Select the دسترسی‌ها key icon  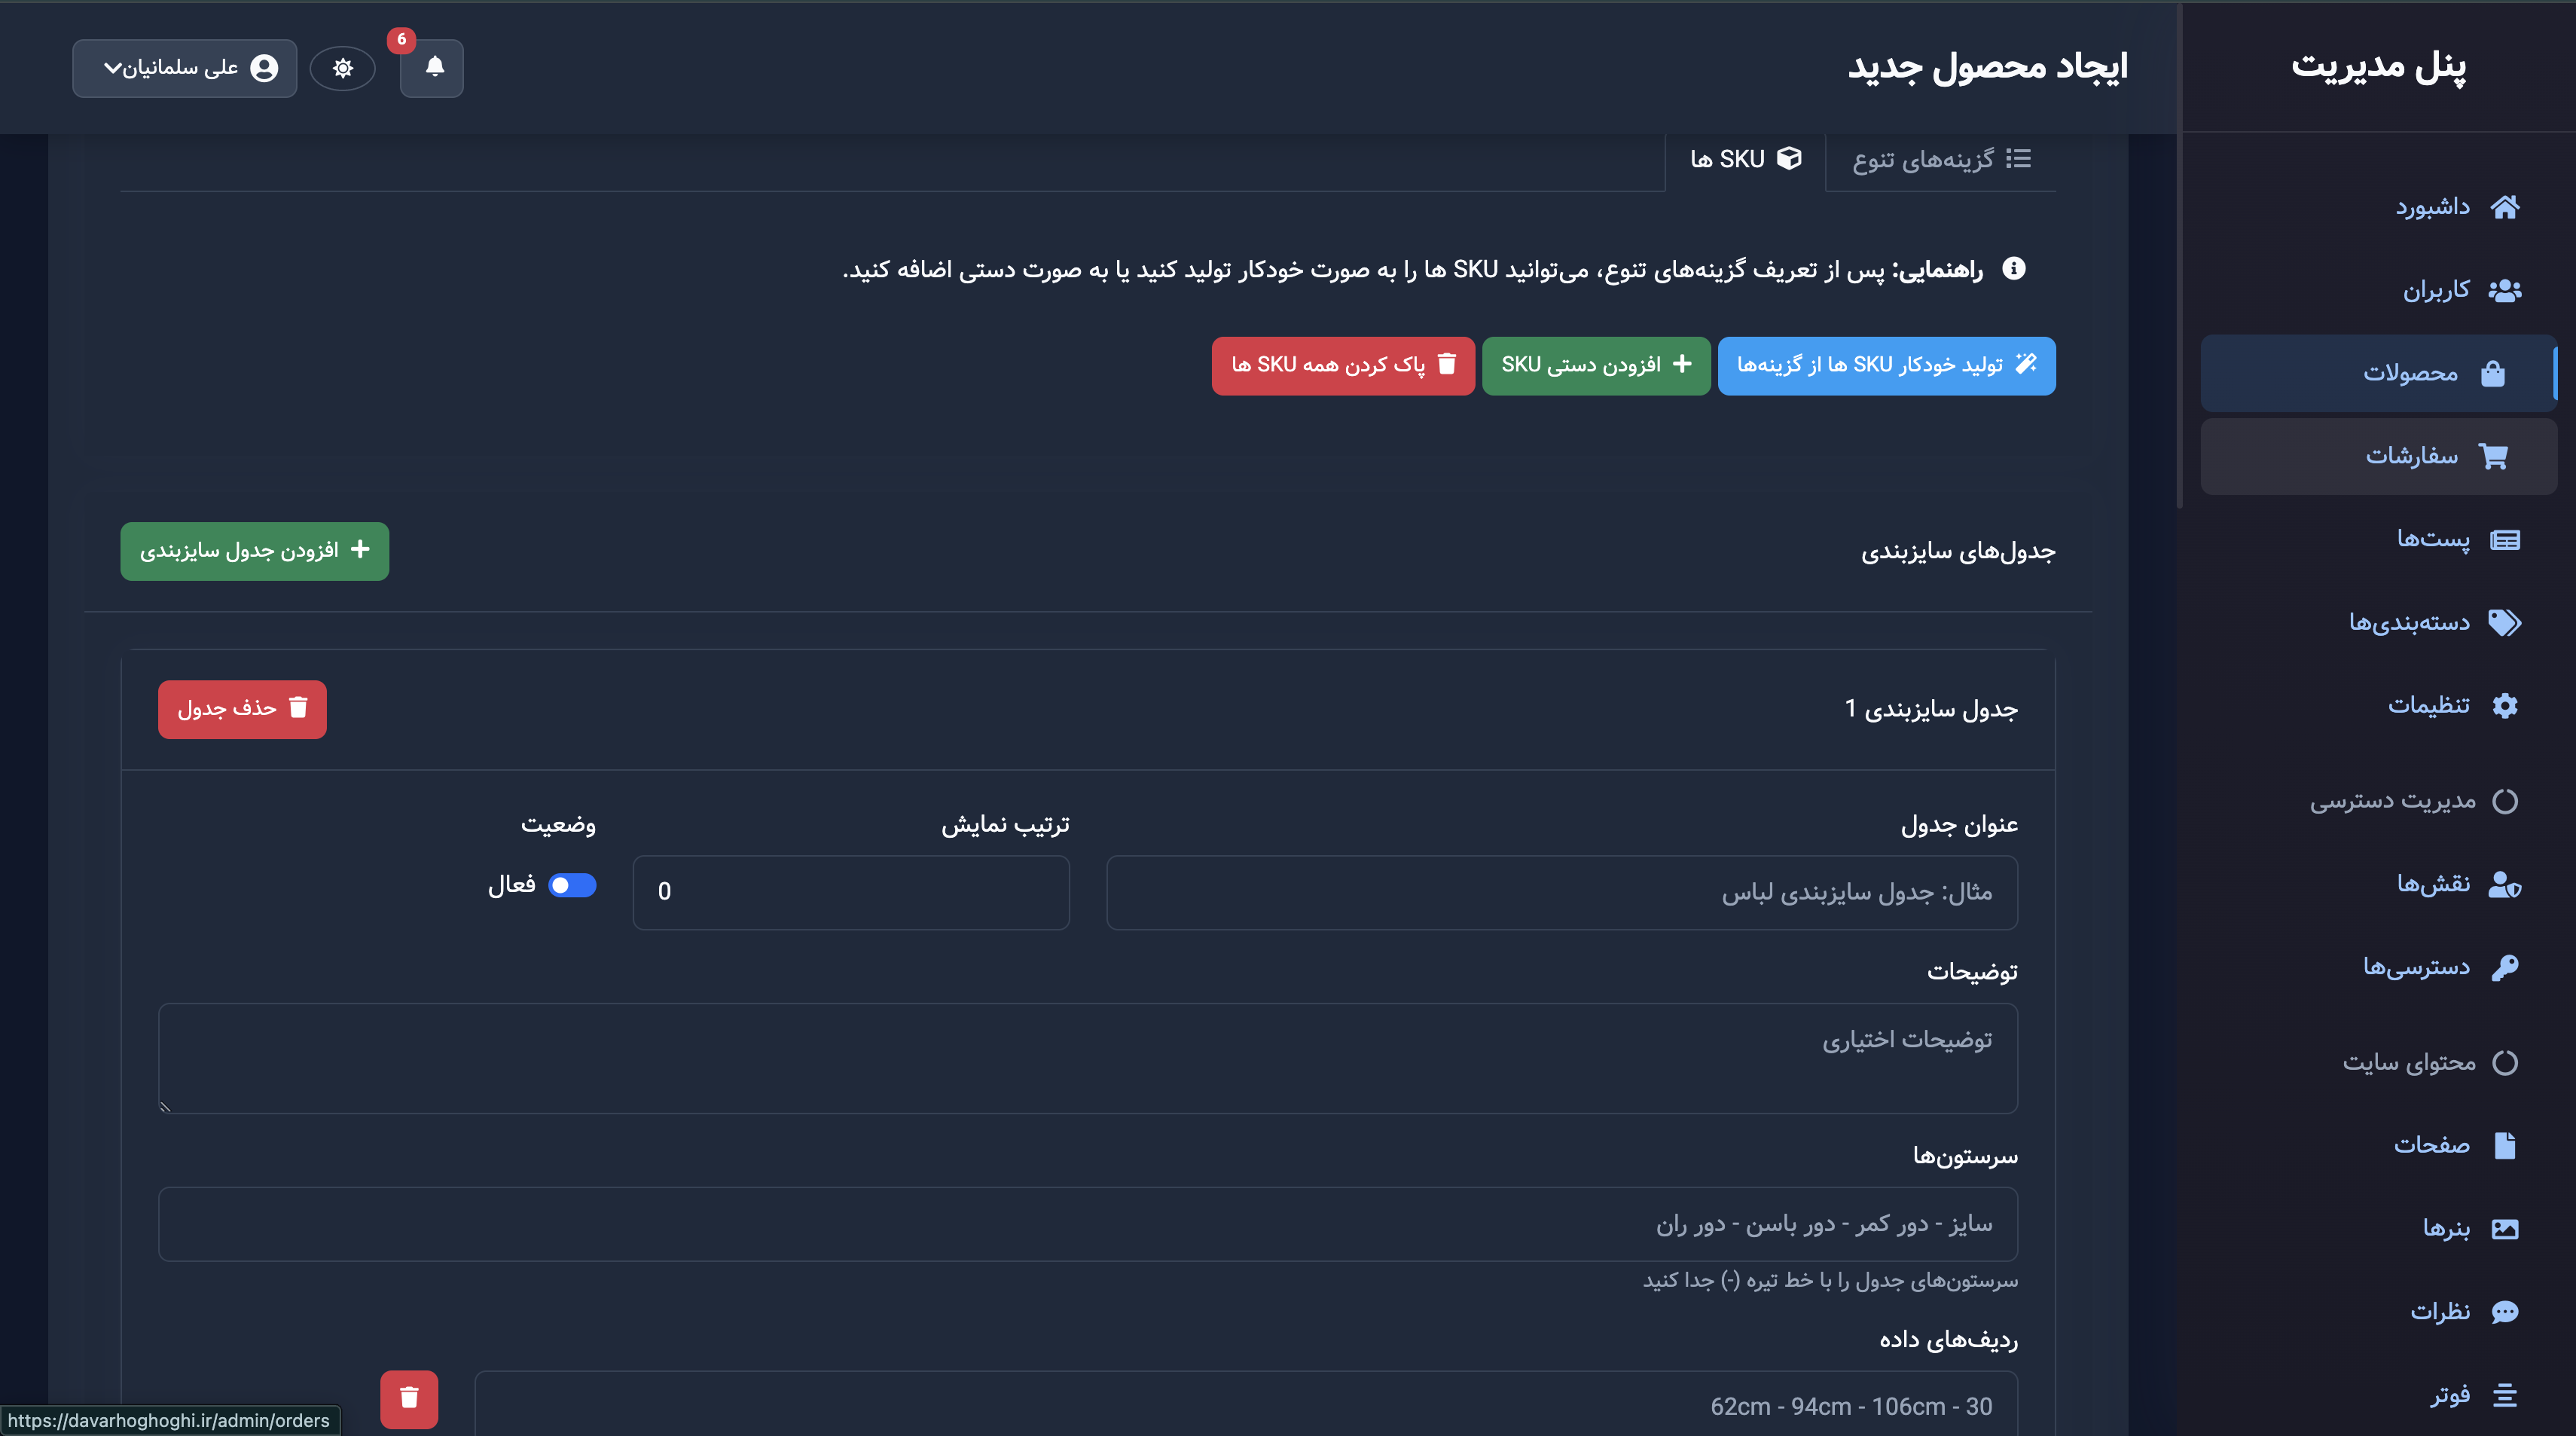click(x=2505, y=966)
